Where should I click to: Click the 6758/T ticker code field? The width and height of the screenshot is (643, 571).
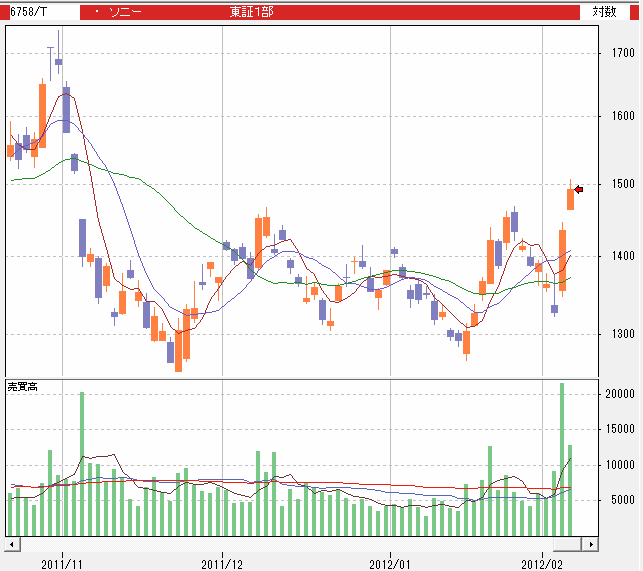click(44, 11)
